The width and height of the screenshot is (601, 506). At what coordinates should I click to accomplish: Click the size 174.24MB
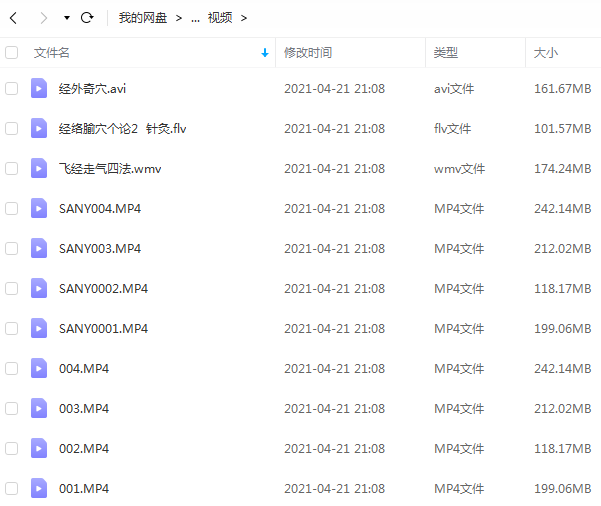coord(563,169)
